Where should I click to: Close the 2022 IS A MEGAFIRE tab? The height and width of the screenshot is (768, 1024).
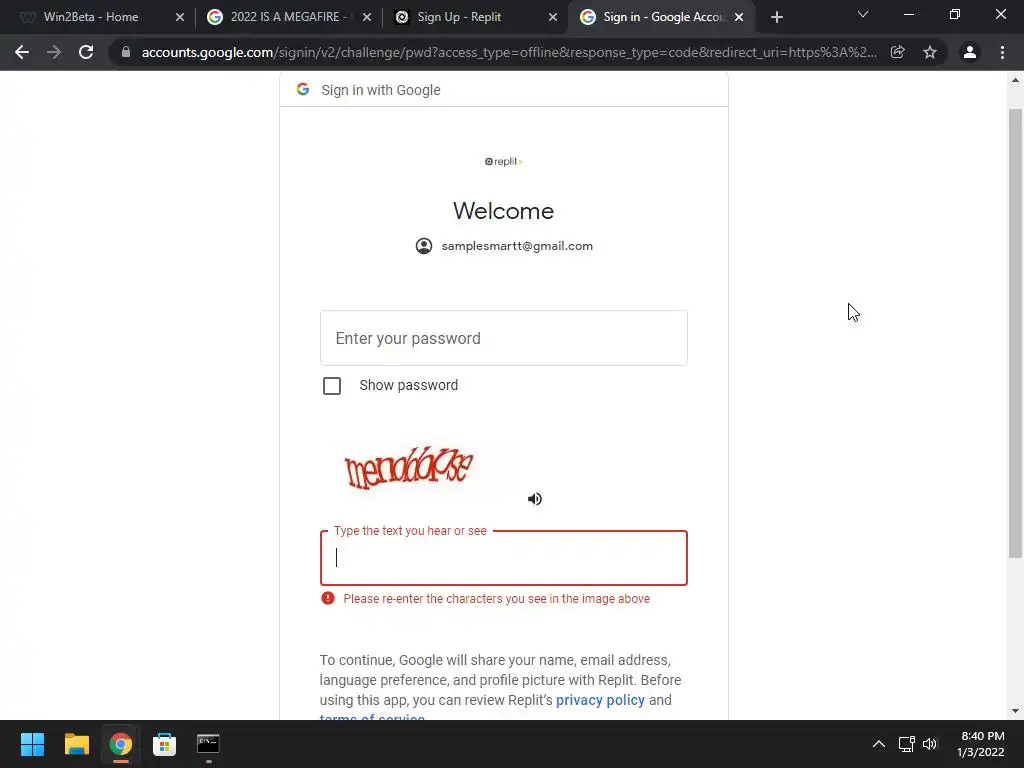coord(367,17)
